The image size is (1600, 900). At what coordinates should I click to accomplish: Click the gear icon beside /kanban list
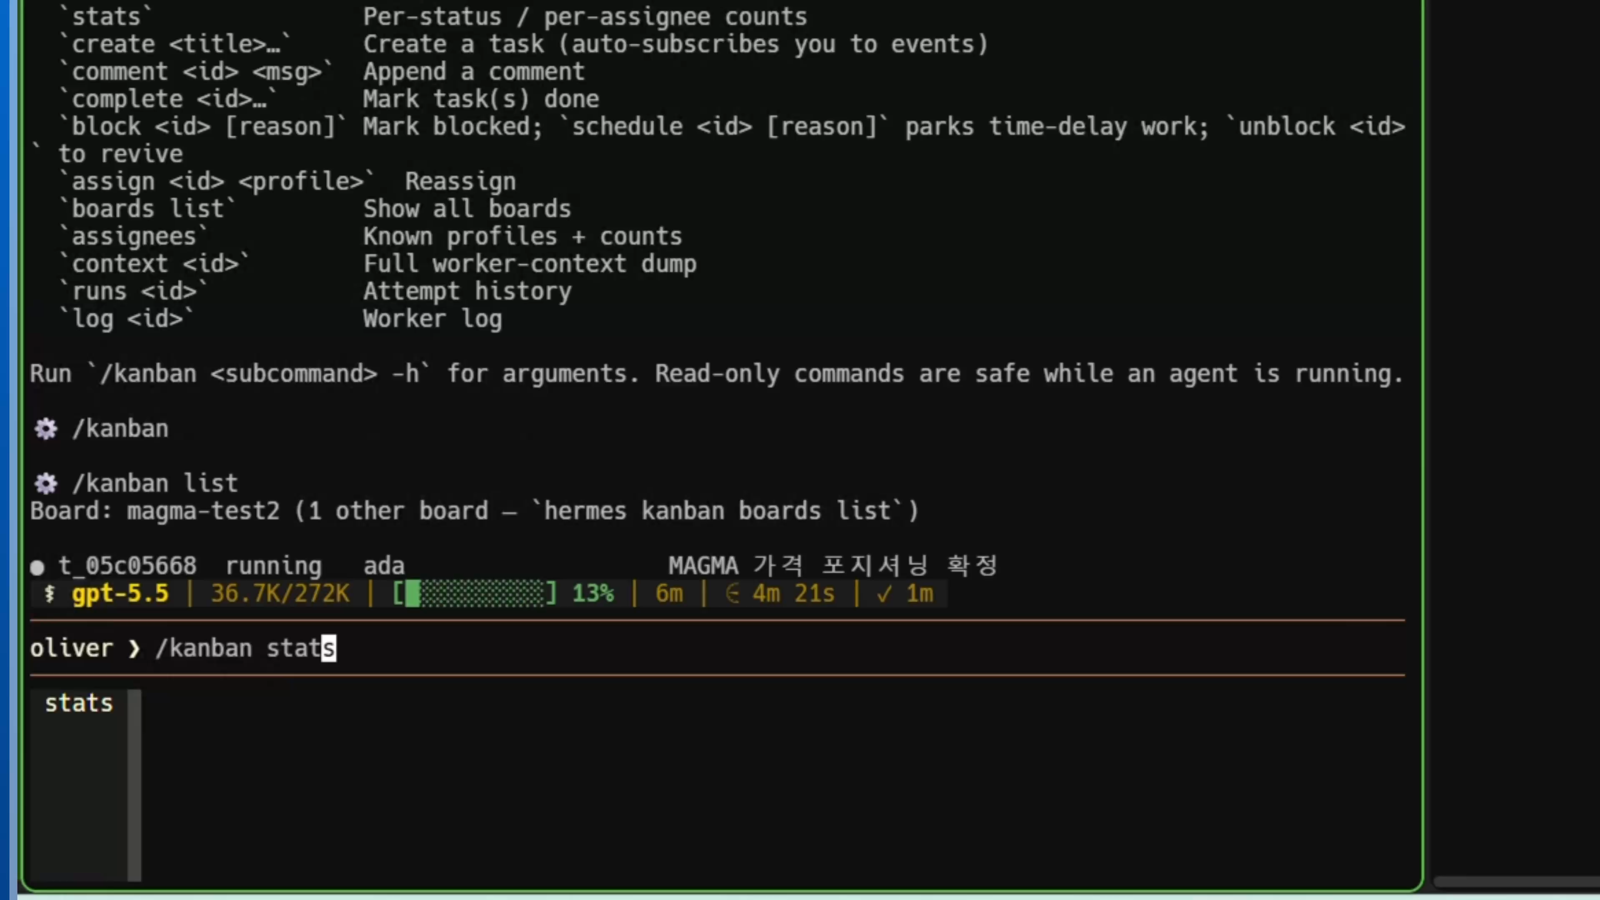46,484
